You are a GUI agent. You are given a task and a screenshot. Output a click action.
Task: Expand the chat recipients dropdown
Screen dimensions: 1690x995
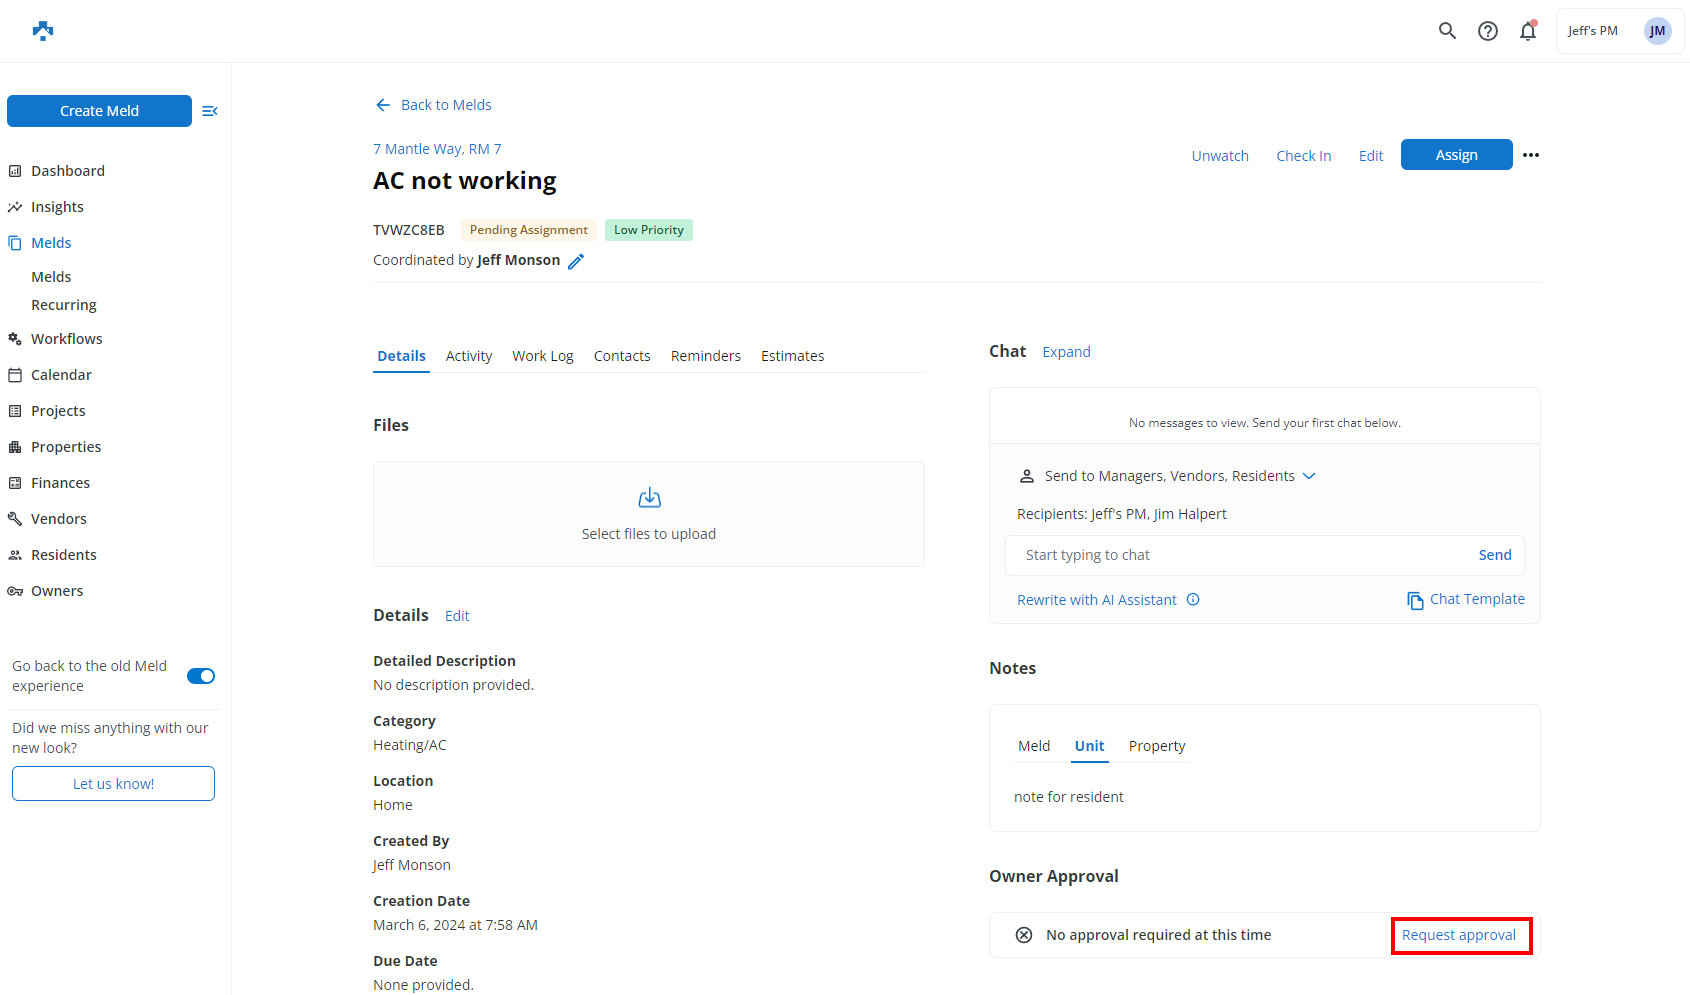pyautogui.click(x=1309, y=476)
